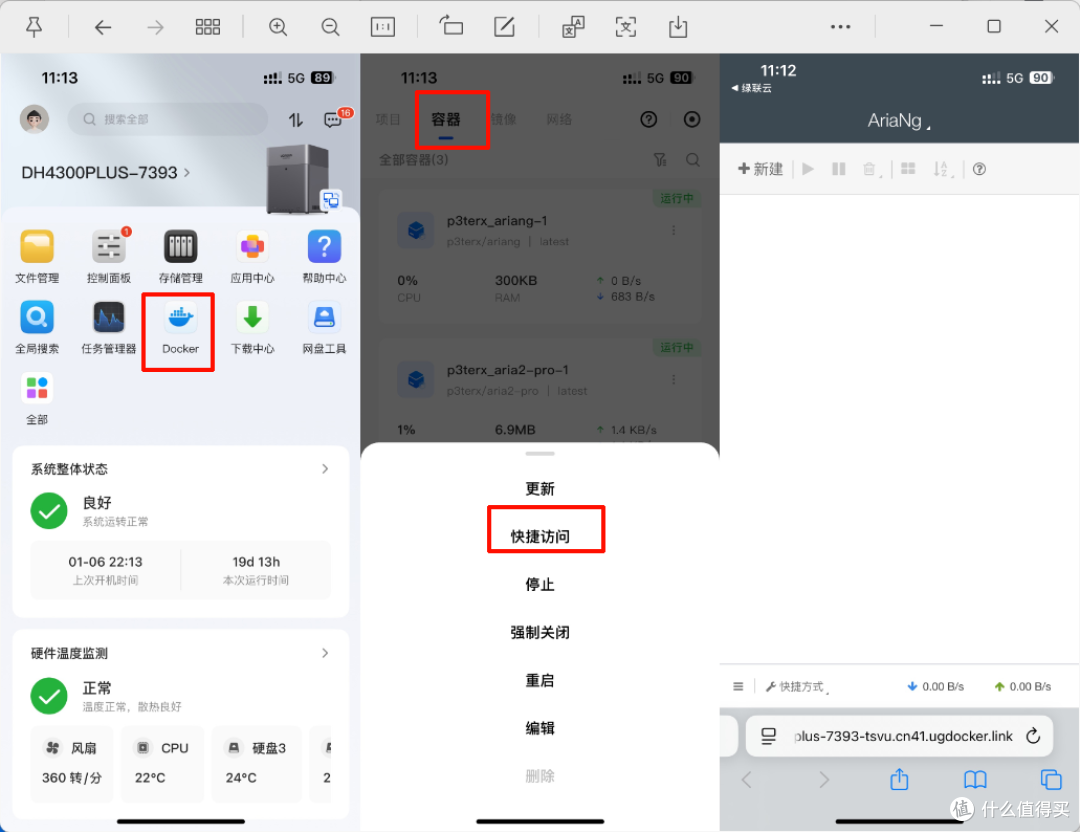Choose 强制关闭 from the action sheet
The image size is (1080, 832).
tap(539, 632)
